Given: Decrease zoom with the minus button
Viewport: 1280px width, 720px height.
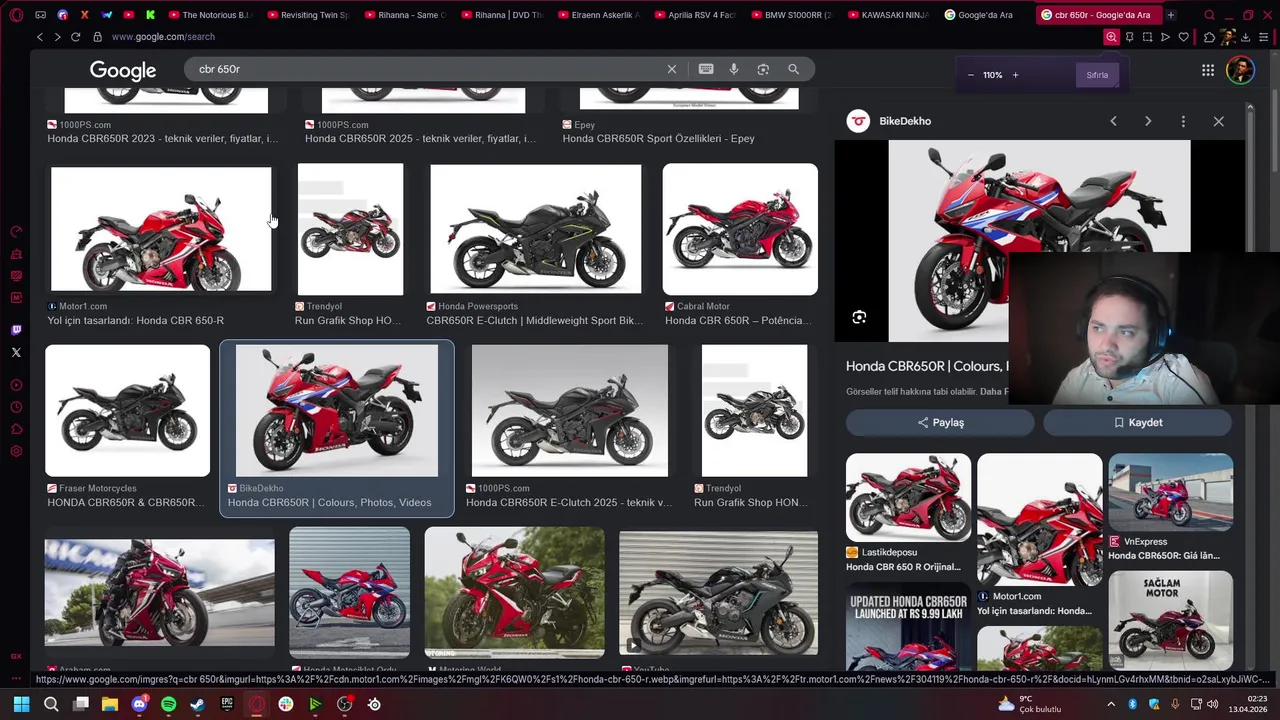Looking at the screenshot, I should (970, 75).
